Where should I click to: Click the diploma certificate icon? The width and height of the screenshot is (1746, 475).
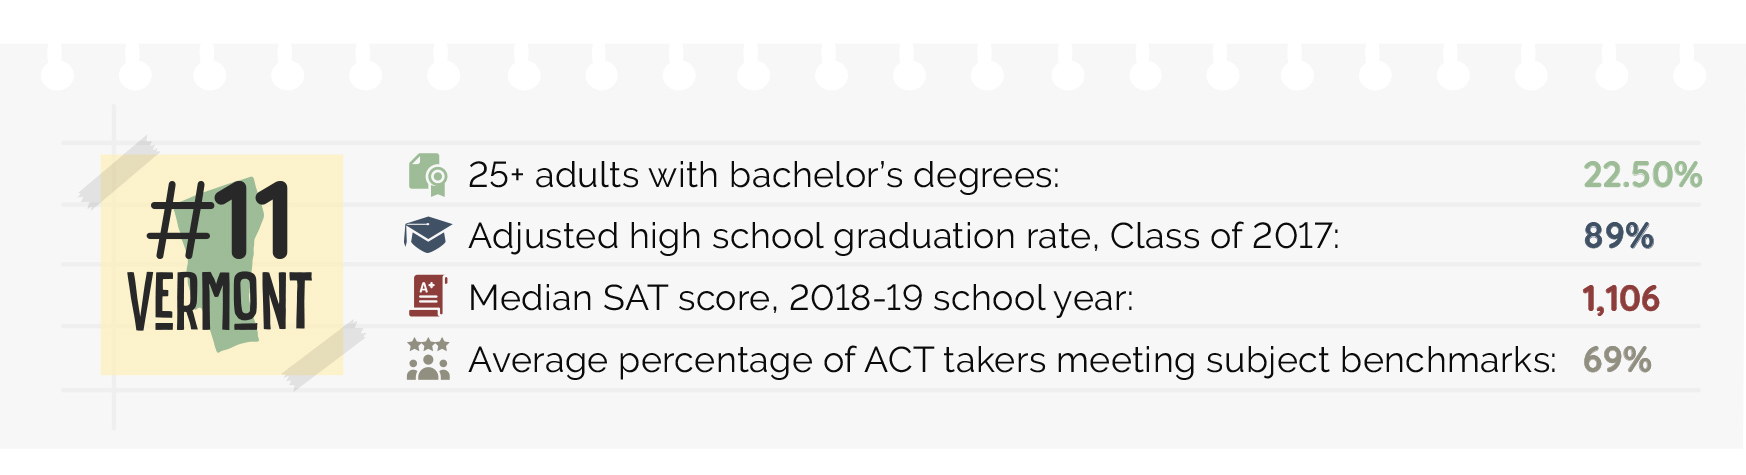click(x=428, y=175)
